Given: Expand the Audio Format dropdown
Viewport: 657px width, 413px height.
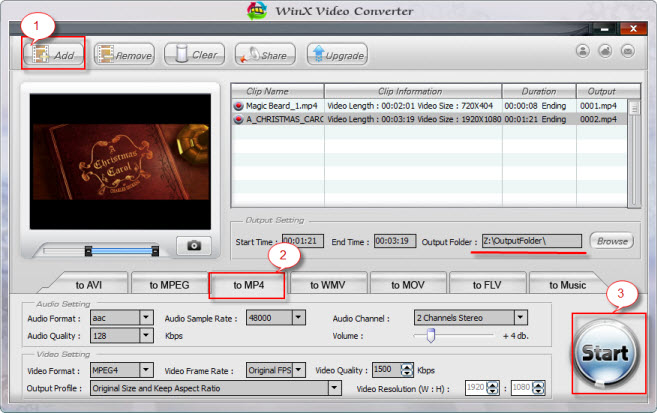Looking at the screenshot, I should pos(146,317).
